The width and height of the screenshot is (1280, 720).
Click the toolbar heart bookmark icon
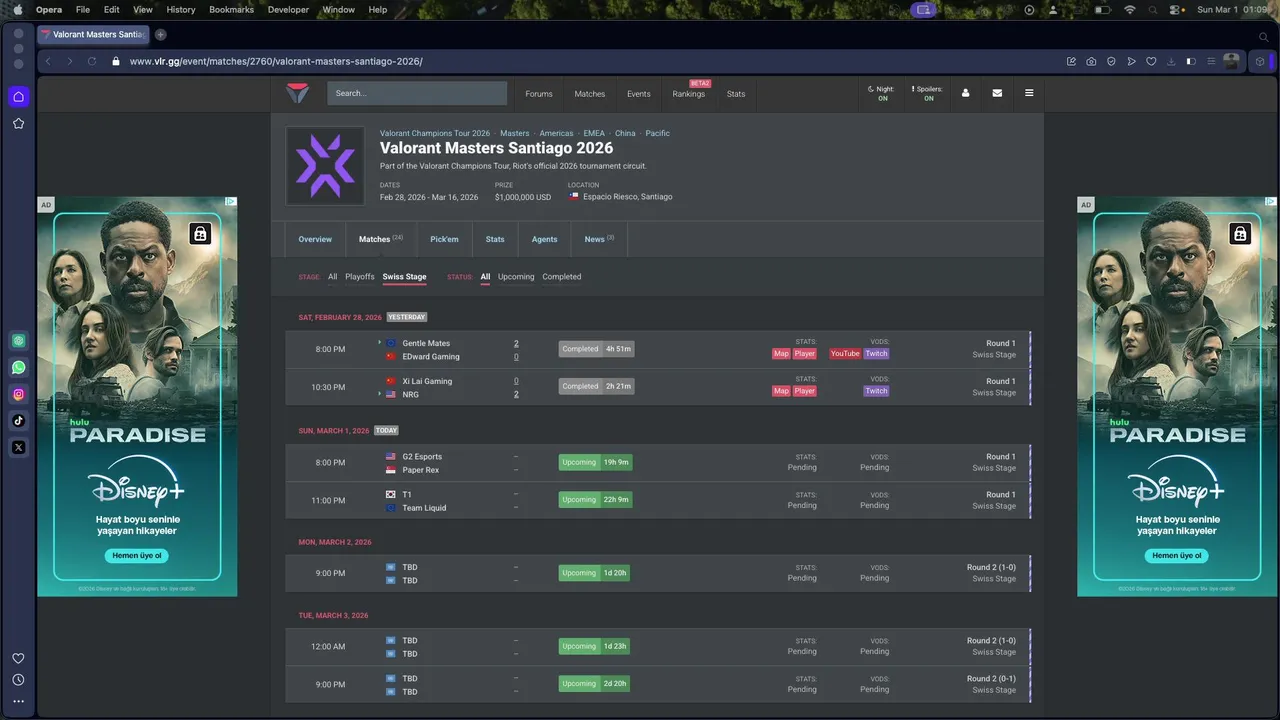click(1151, 61)
